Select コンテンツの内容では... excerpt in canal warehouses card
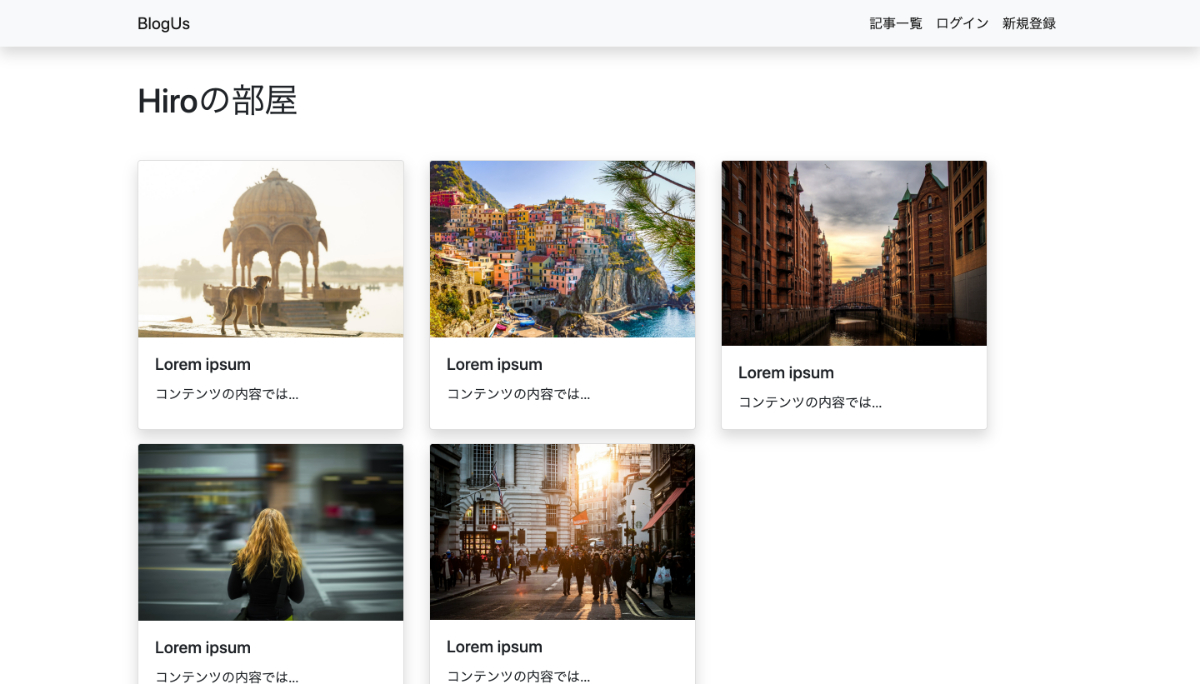 point(810,403)
